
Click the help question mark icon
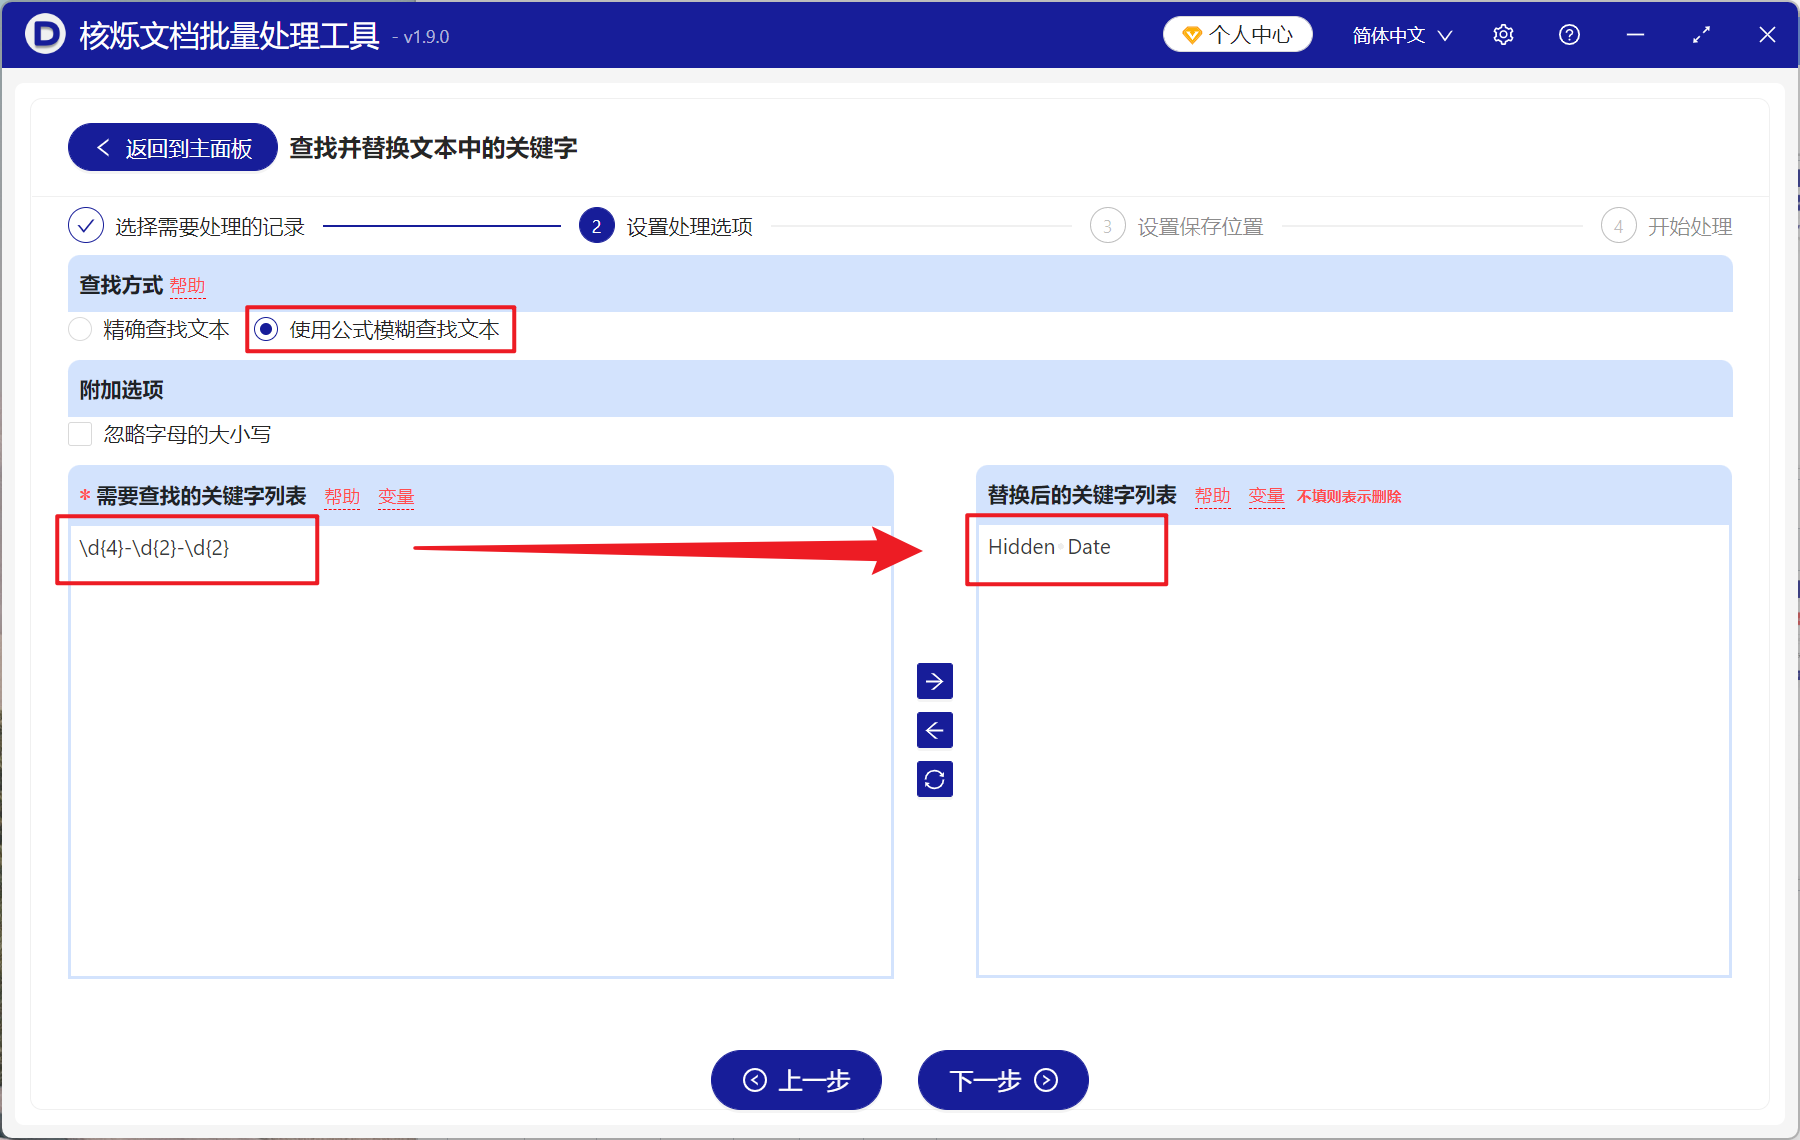pos(1569,34)
